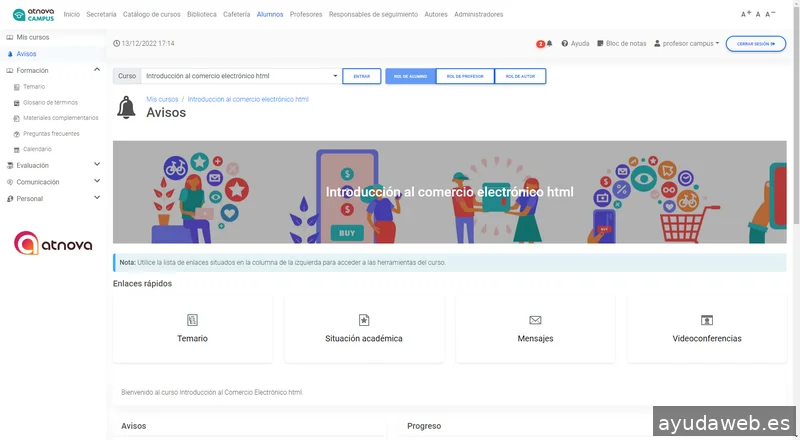The image size is (800, 440).
Task: Switch to Rol de alumno
Action: (x=410, y=76)
